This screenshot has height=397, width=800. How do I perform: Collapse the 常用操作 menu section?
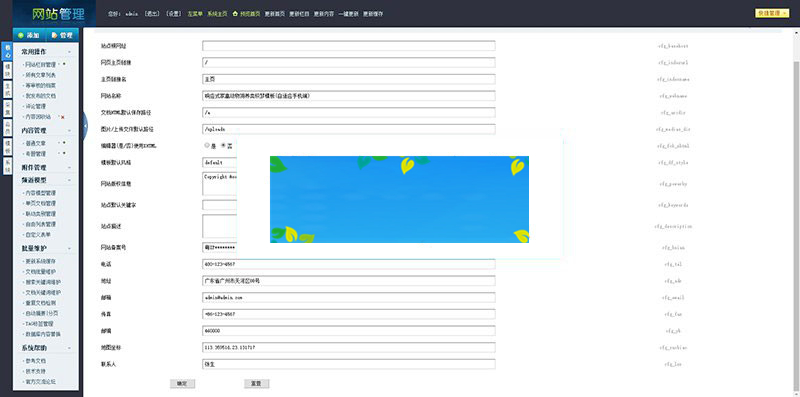point(69,52)
